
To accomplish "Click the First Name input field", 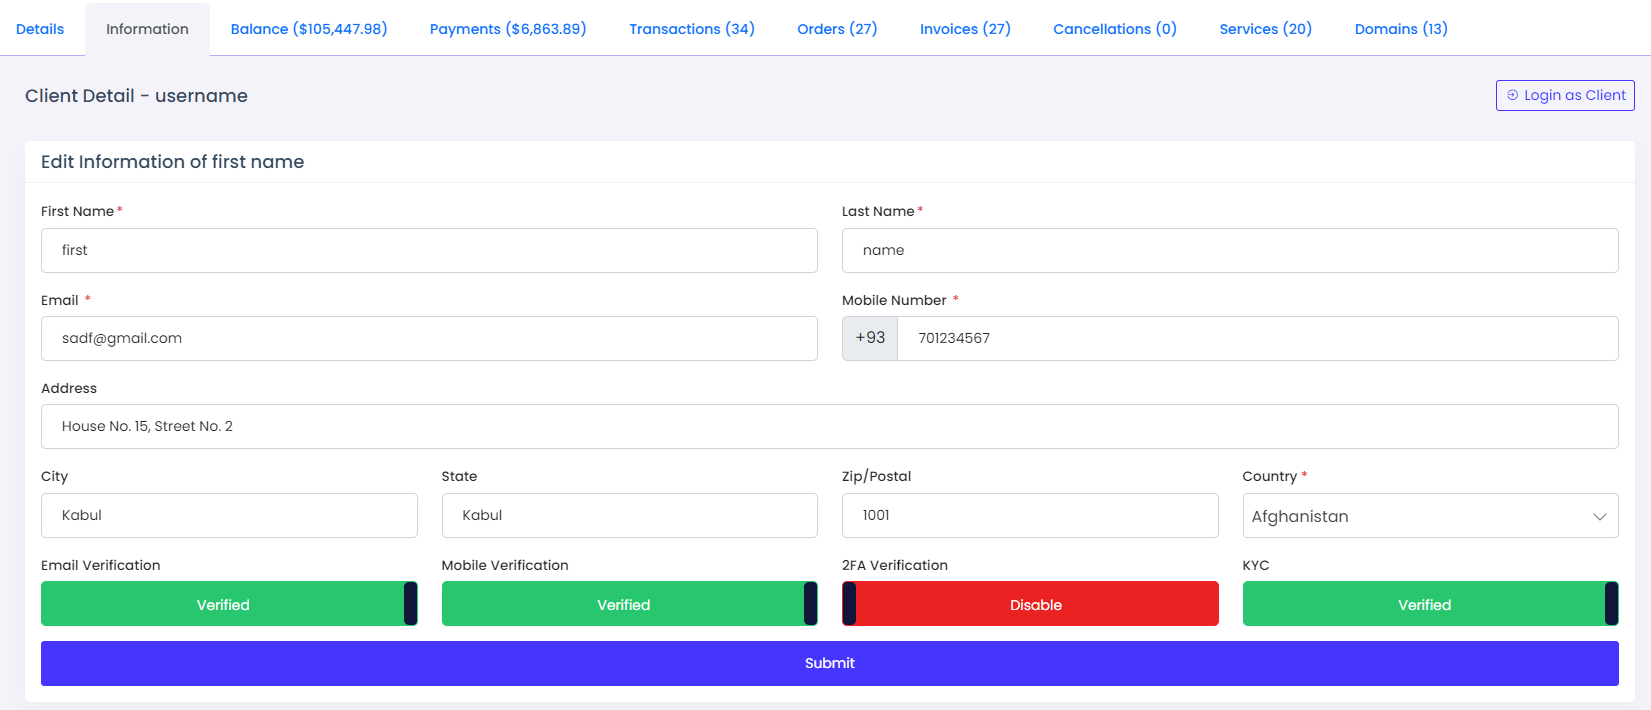I will click(x=429, y=250).
